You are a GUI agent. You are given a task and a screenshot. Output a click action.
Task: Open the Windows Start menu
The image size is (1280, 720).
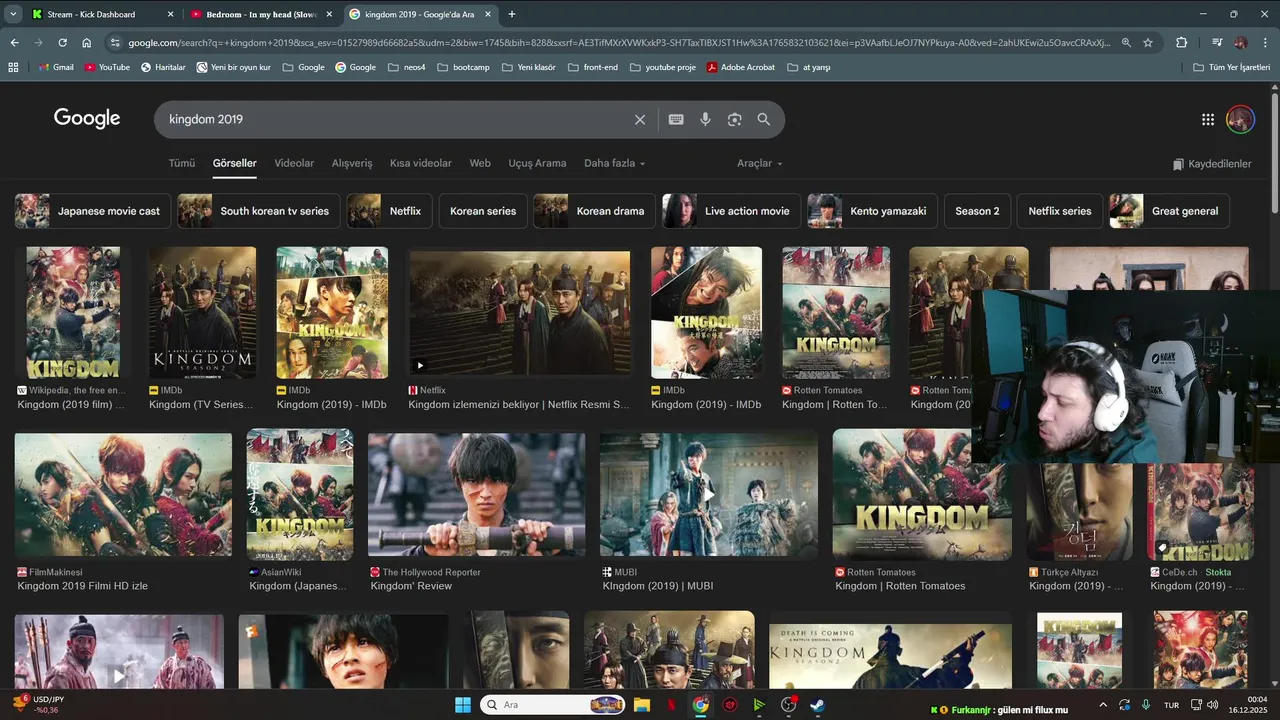pos(463,705)
